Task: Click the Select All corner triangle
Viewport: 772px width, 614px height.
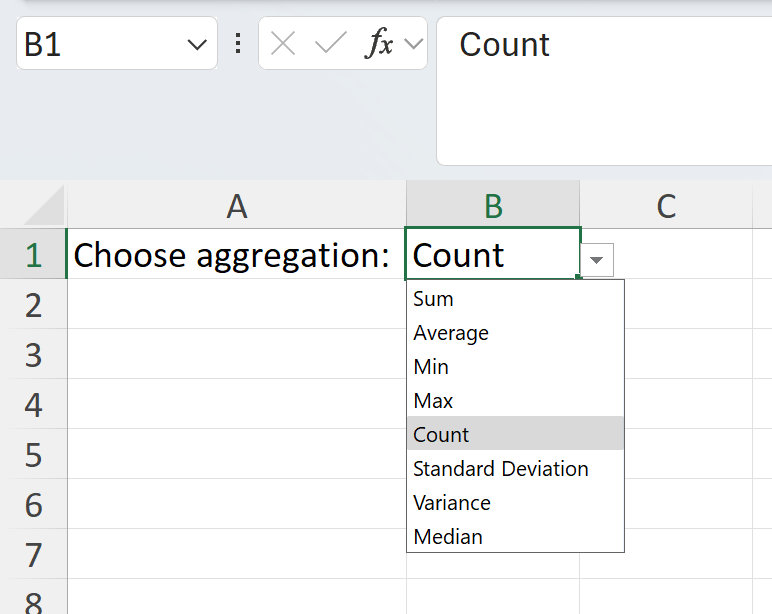Action: coord(44,206)
